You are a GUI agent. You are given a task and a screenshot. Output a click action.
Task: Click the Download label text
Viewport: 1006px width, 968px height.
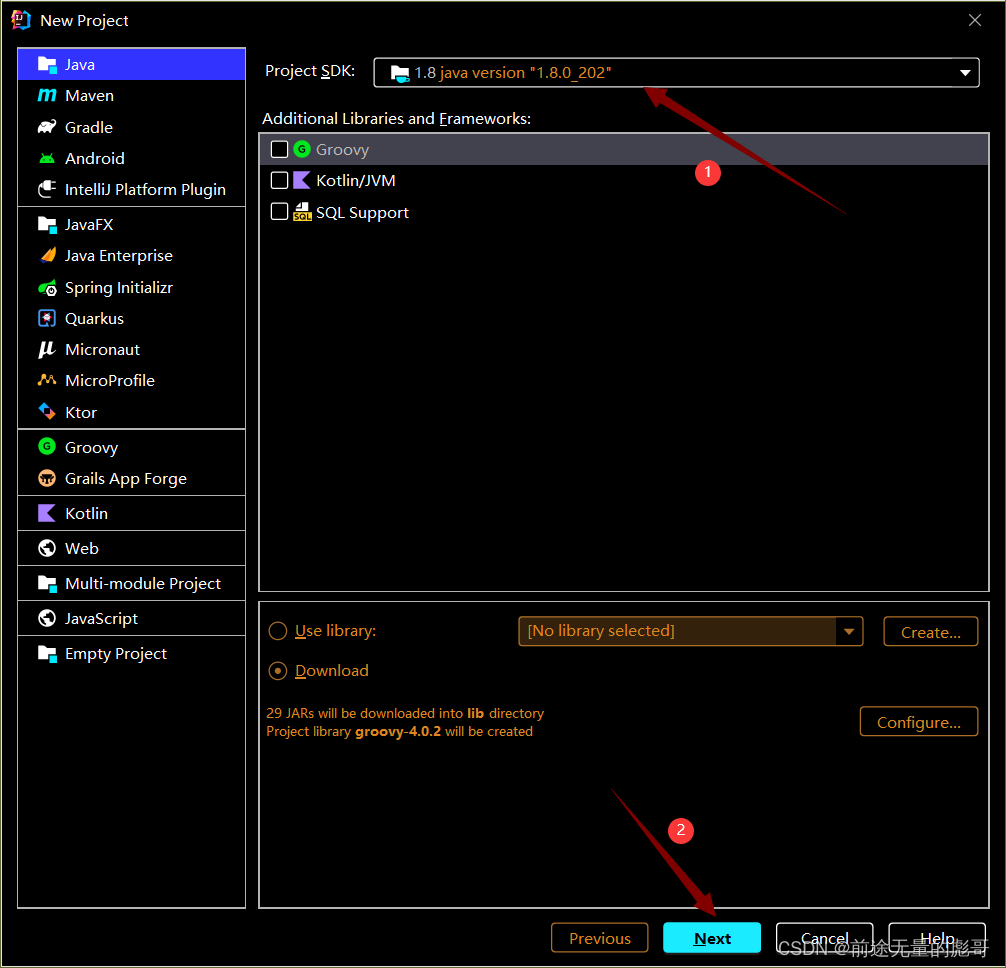click(332, 670)
